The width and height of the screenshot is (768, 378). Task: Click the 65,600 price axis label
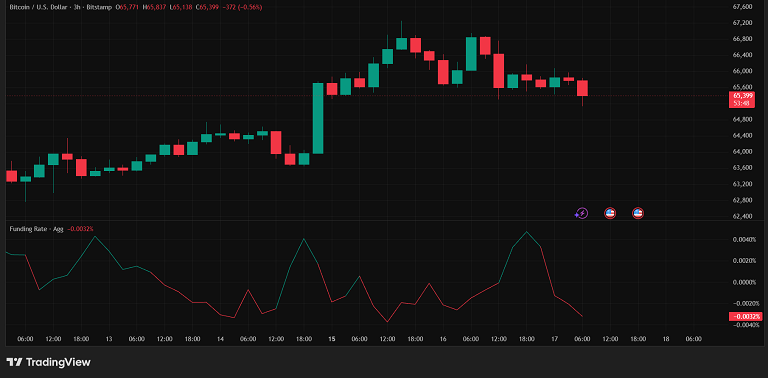pos(743,87)
